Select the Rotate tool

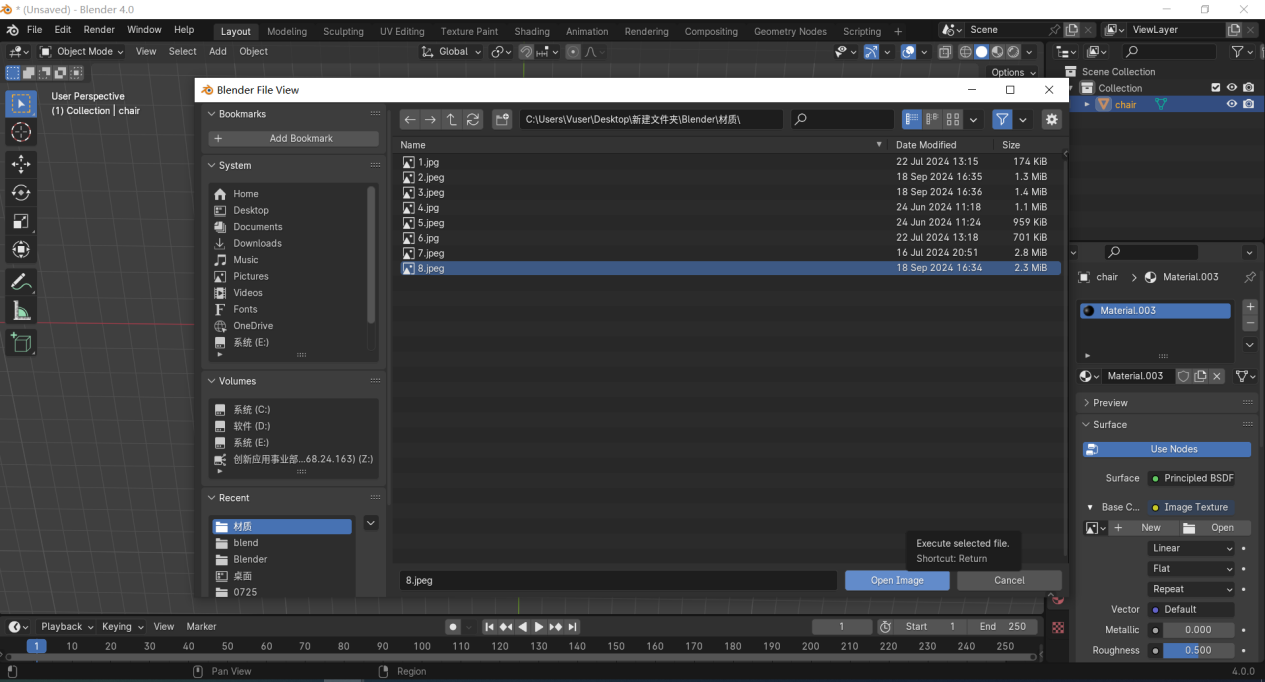20,192
